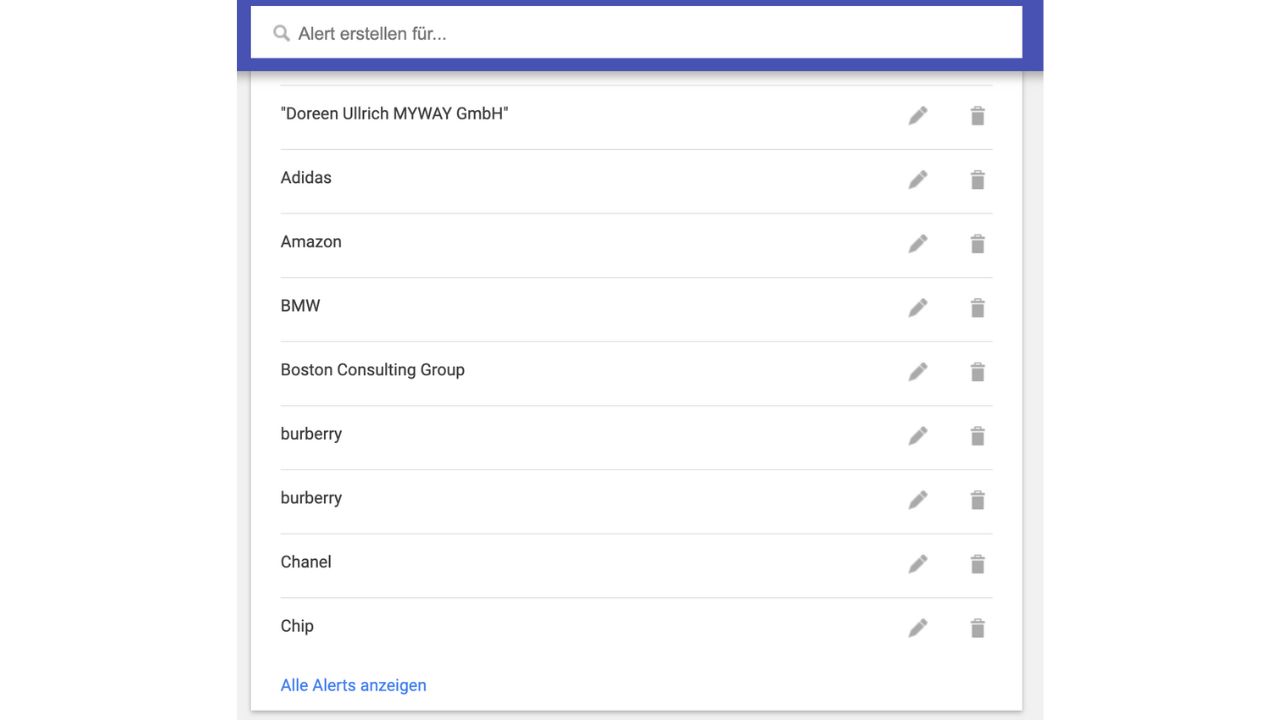Open edit view for the Chip alert
Viewport: 1280px width, 720px height.
[x=917, y=627]
